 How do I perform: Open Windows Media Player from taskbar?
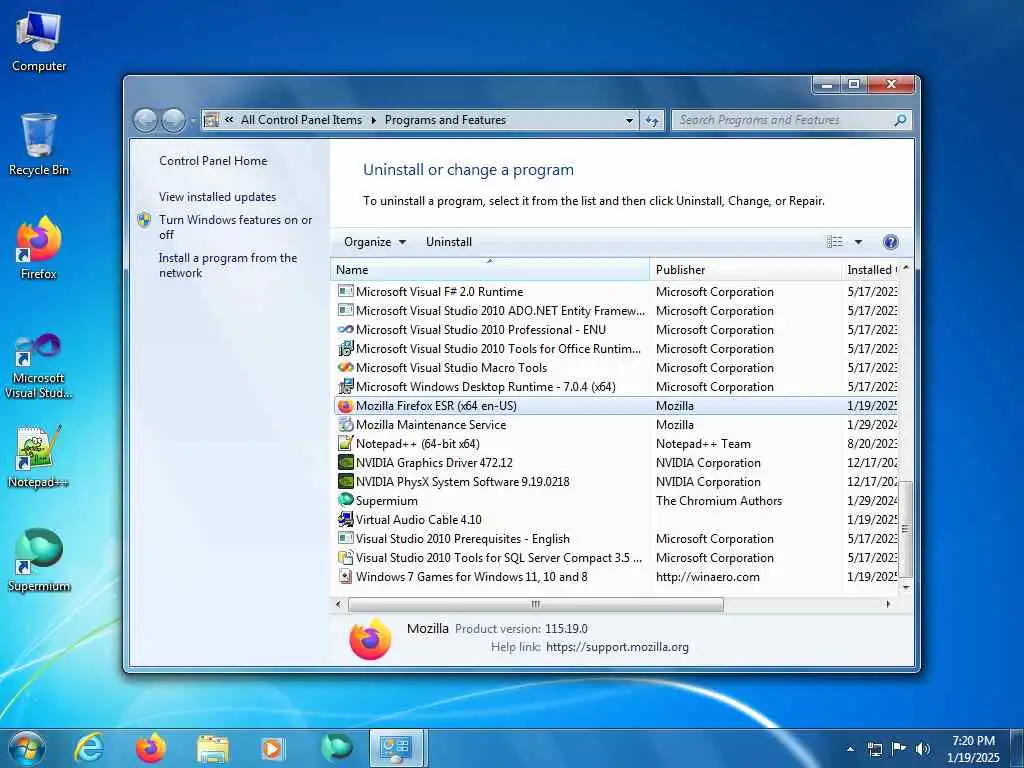[272, 748]
